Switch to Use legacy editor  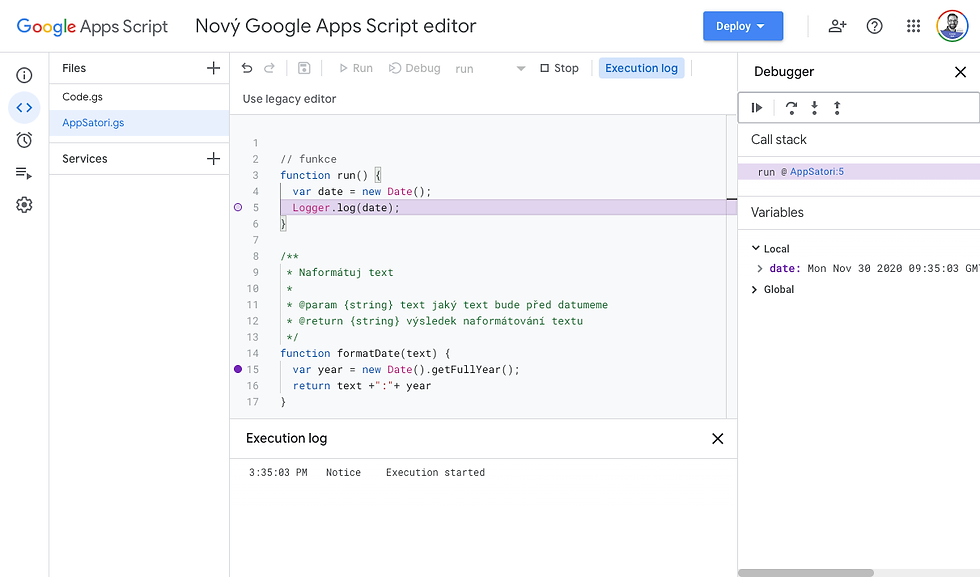coord(289,99)
